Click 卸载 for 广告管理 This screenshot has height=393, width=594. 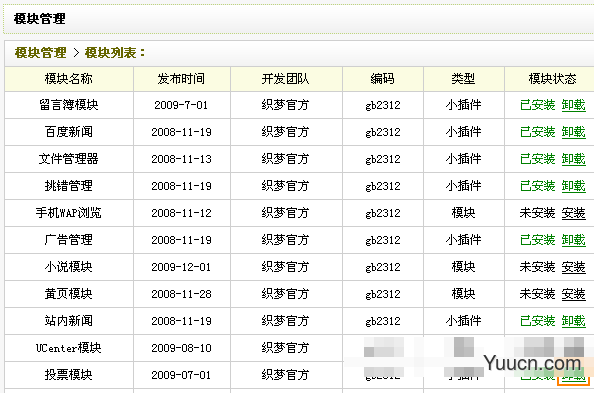pos(574,240)
